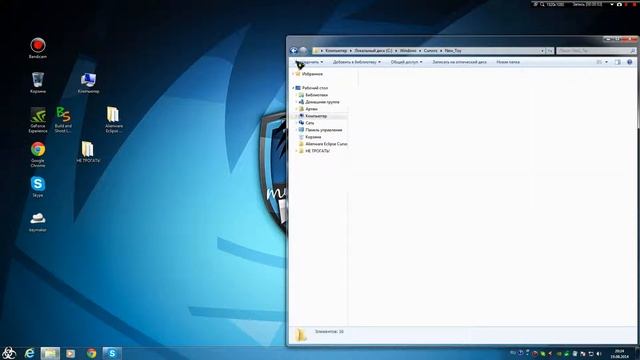Screen dimensions: 640x360
Task: Open the taskbar clock and date
Action: pyautogui.click(x=620, y=353)
